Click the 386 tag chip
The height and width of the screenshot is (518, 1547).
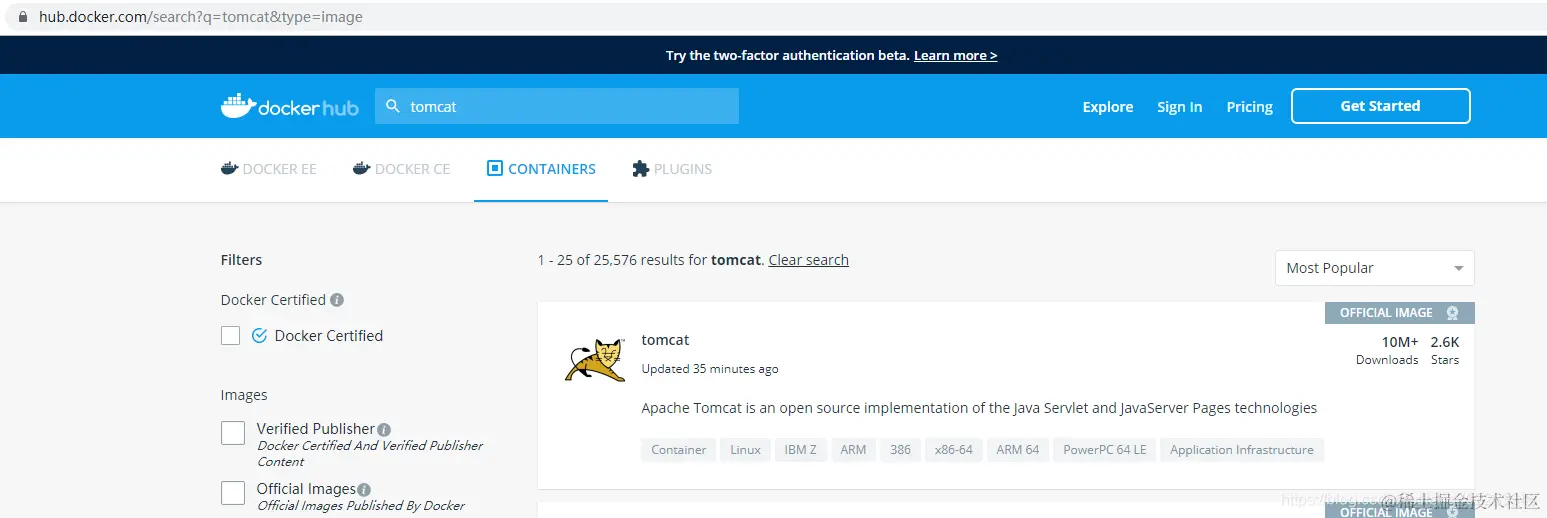(901, 450)
